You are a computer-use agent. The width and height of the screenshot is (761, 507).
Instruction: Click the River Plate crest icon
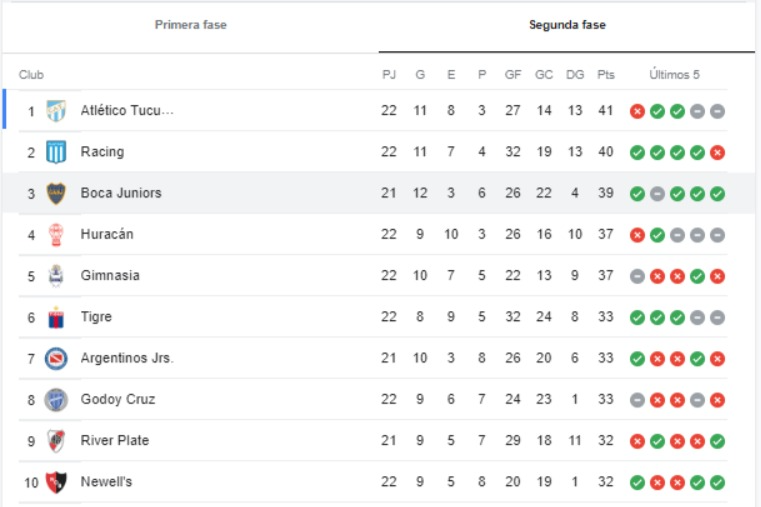pyautogui.click(x=56, y=441)
